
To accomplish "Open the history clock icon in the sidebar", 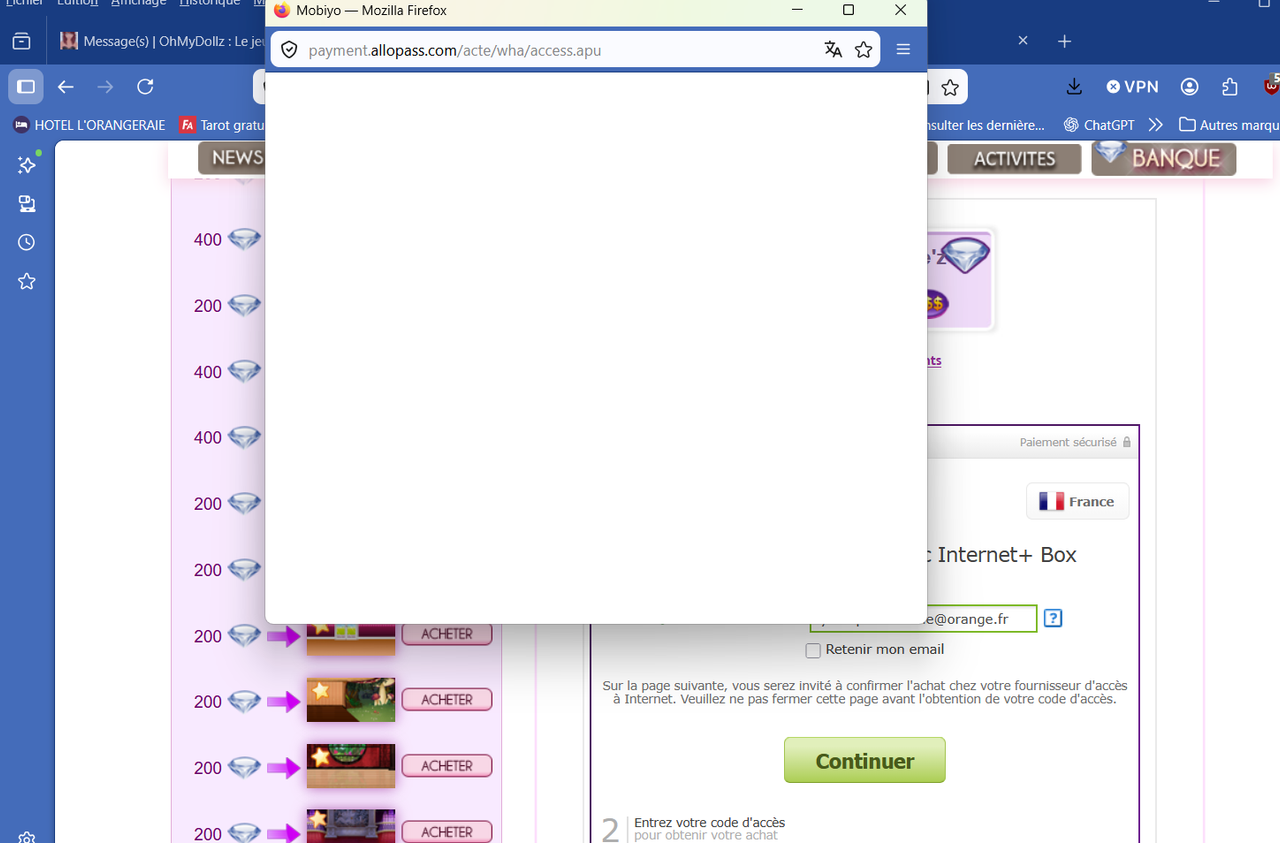I will [x=27, y=242].
